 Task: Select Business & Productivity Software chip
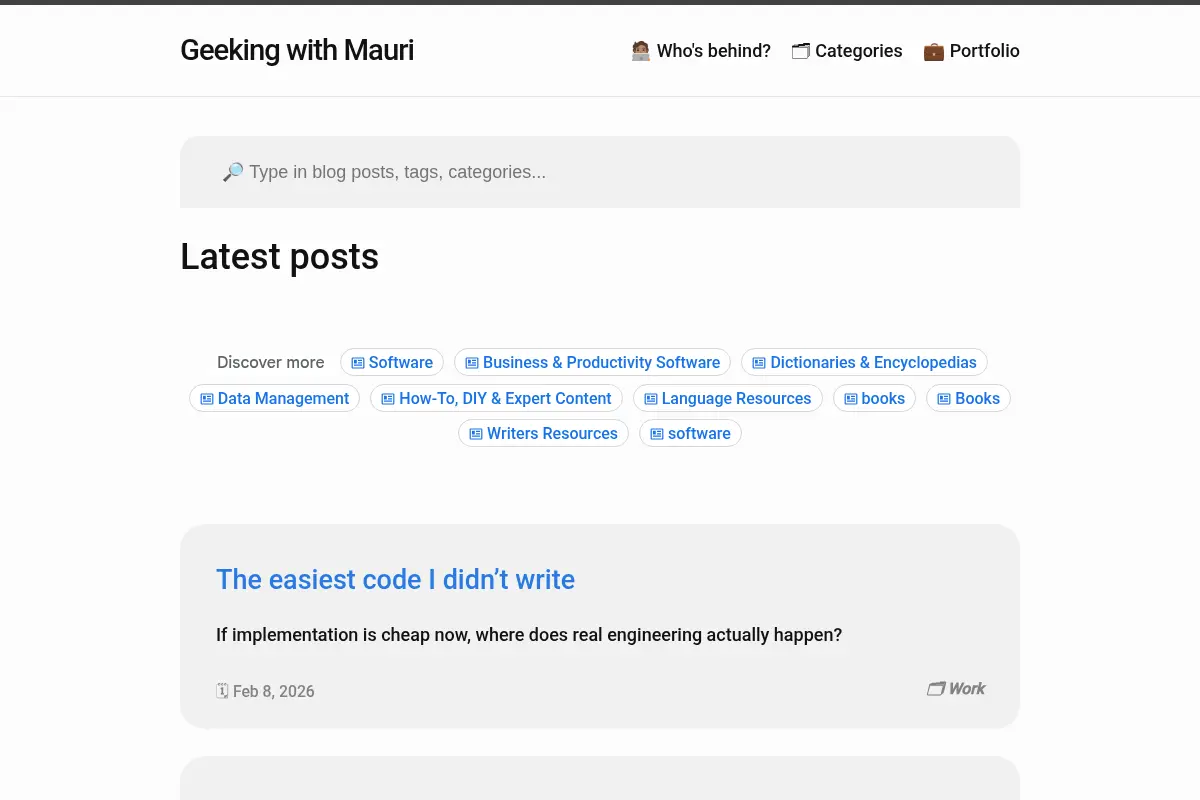pyautogui.click(x=592, y=362)
